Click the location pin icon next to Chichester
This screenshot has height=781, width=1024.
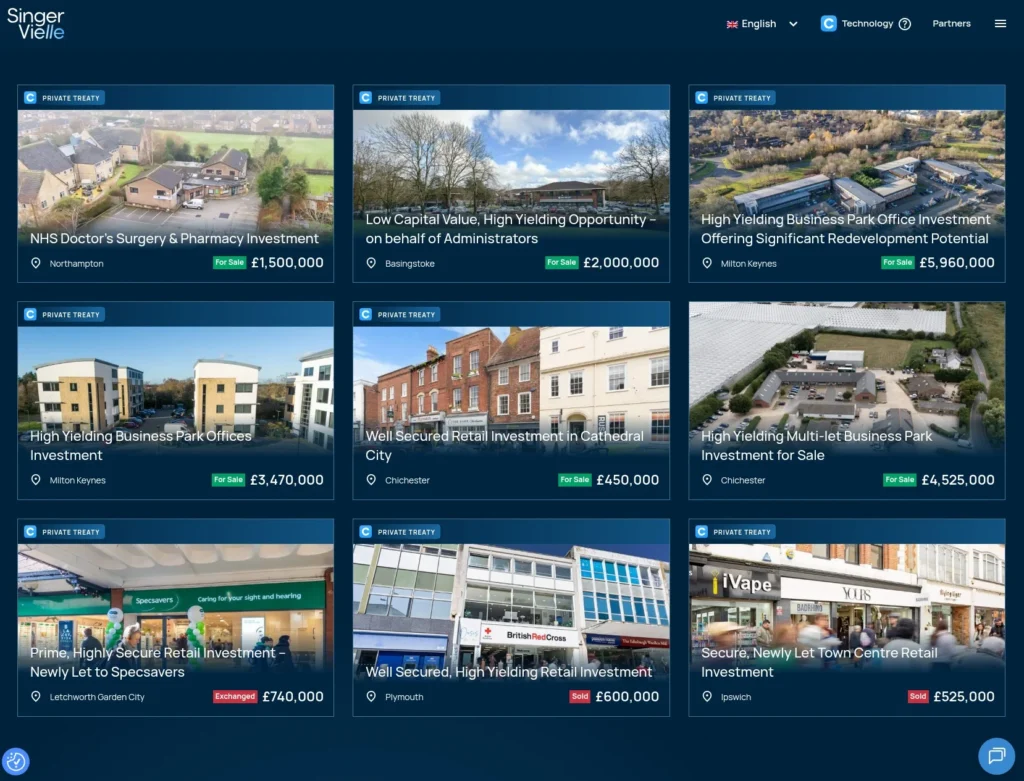click(x=372, y=480)
